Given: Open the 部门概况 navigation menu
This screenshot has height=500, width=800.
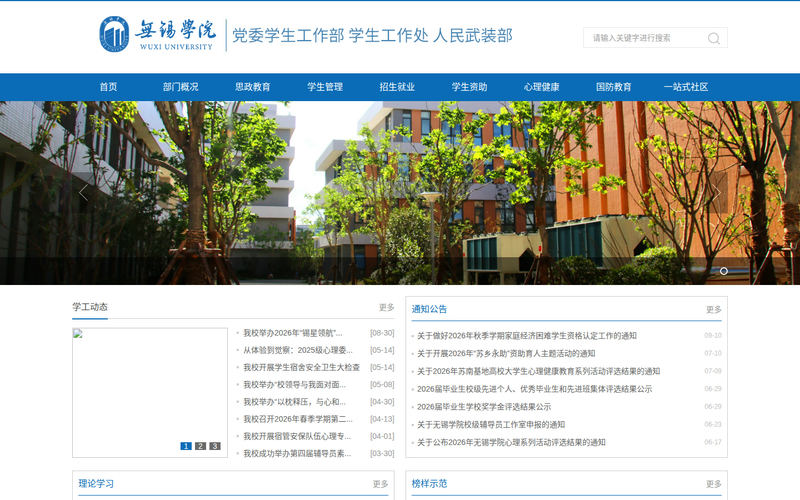Looking at the screenshot, I should 181,87.
